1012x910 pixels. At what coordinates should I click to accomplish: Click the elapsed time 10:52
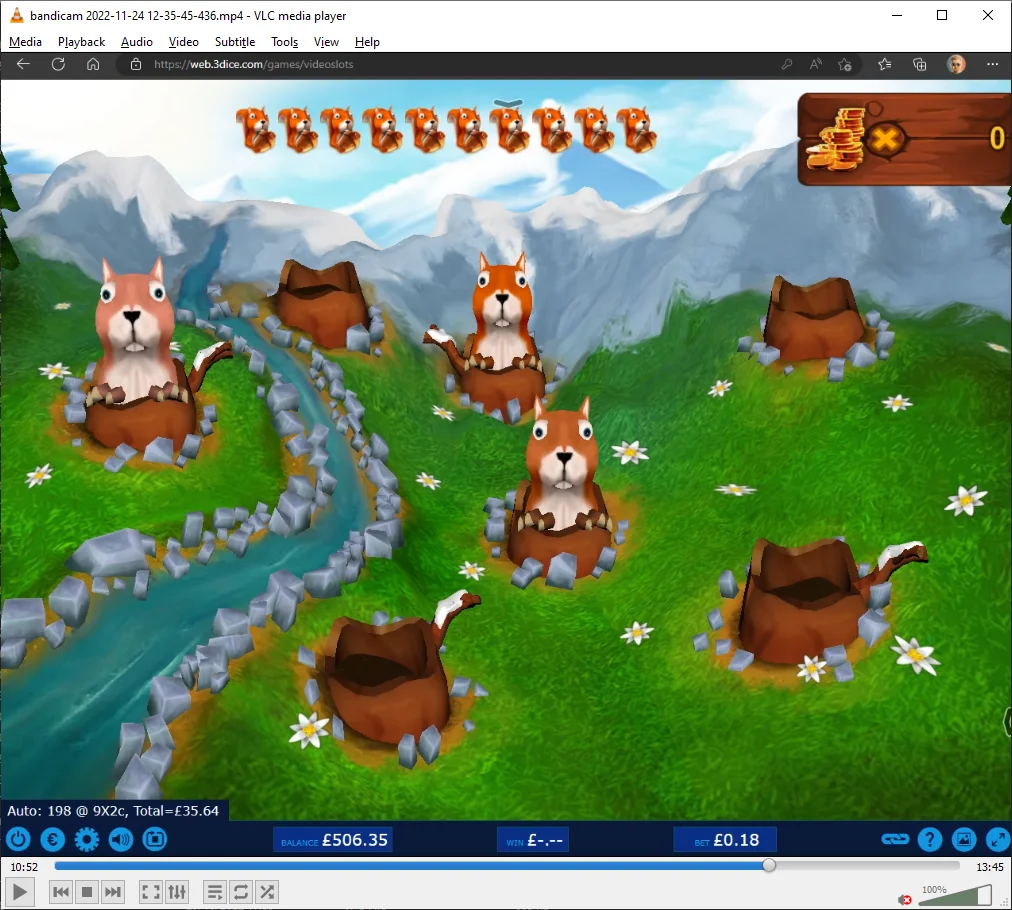24,867
